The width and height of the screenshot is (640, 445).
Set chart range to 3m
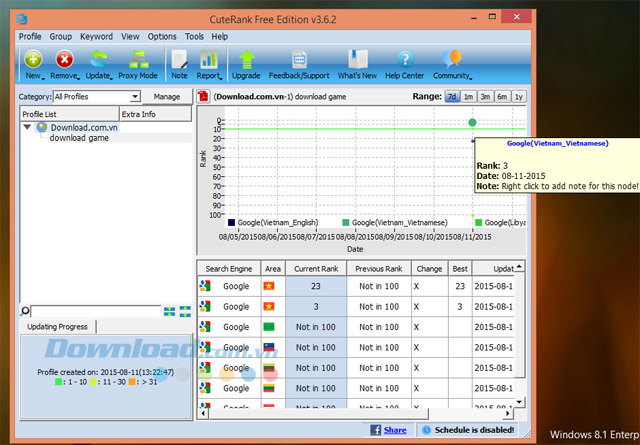click(x=485, y=97)
